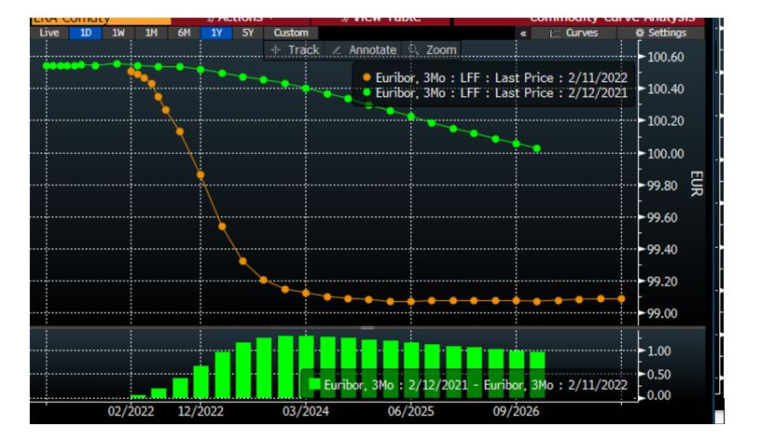Select the 1D range tab
760x440 pixels.
(85, 33)
